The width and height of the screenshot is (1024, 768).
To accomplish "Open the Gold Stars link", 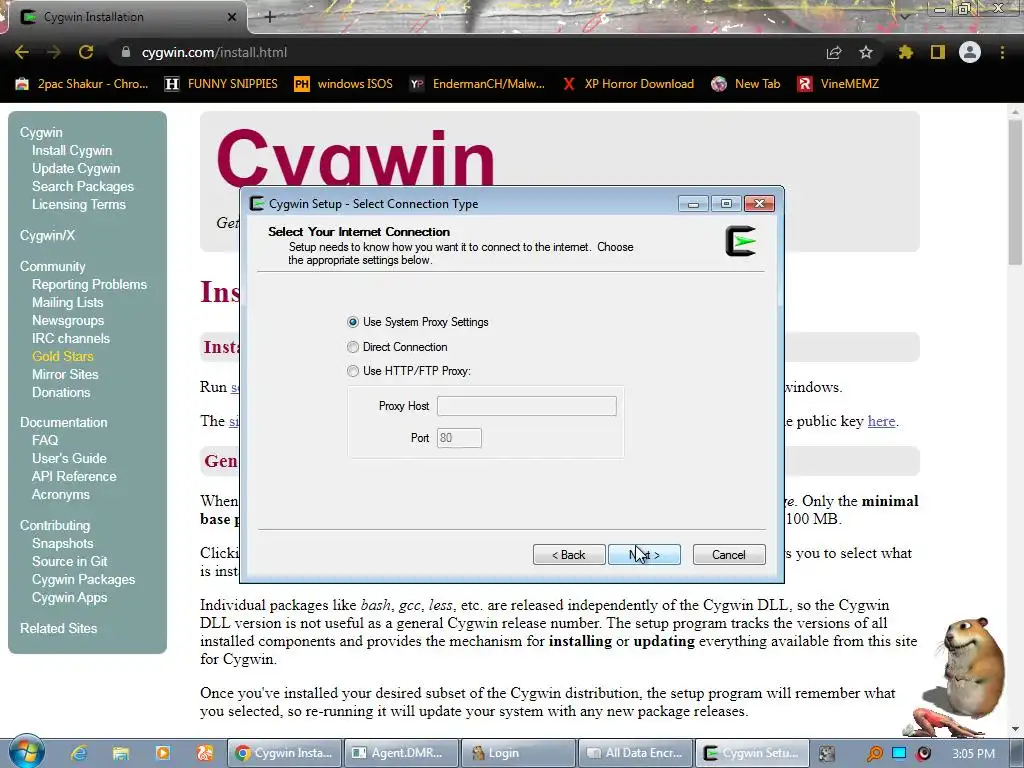I will (63, 357).
